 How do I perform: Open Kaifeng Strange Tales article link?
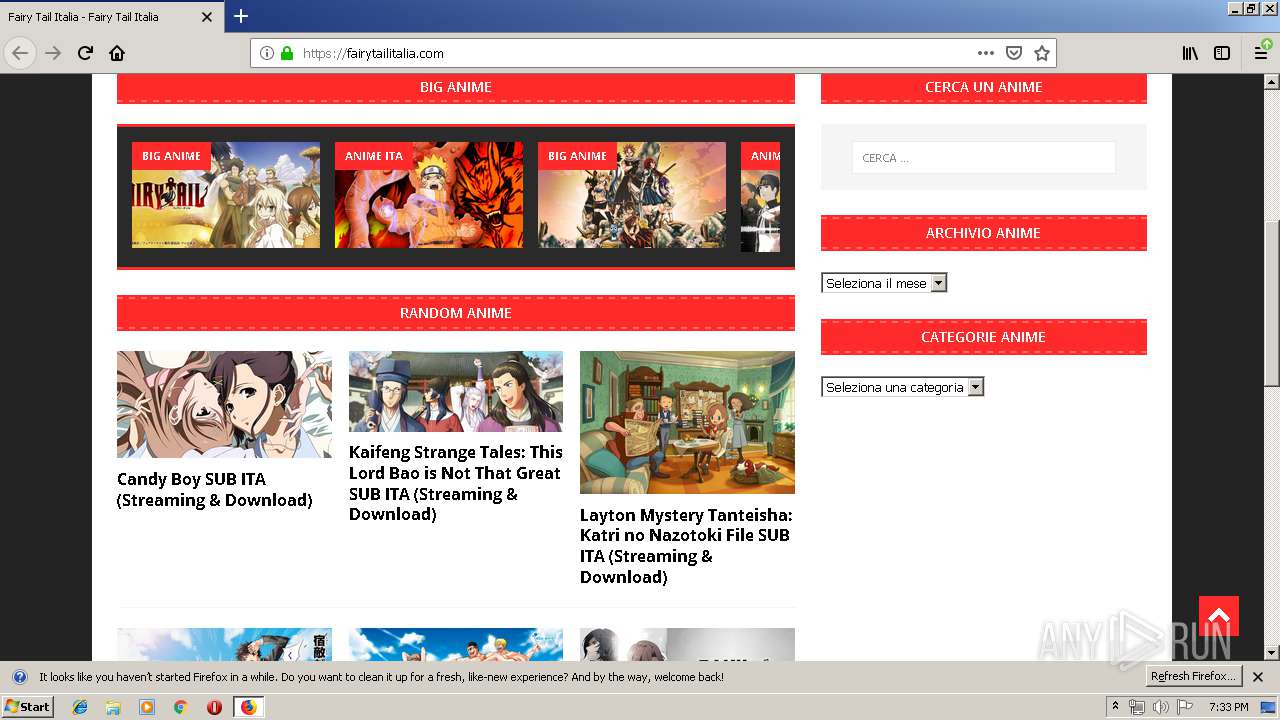(456, 483)
